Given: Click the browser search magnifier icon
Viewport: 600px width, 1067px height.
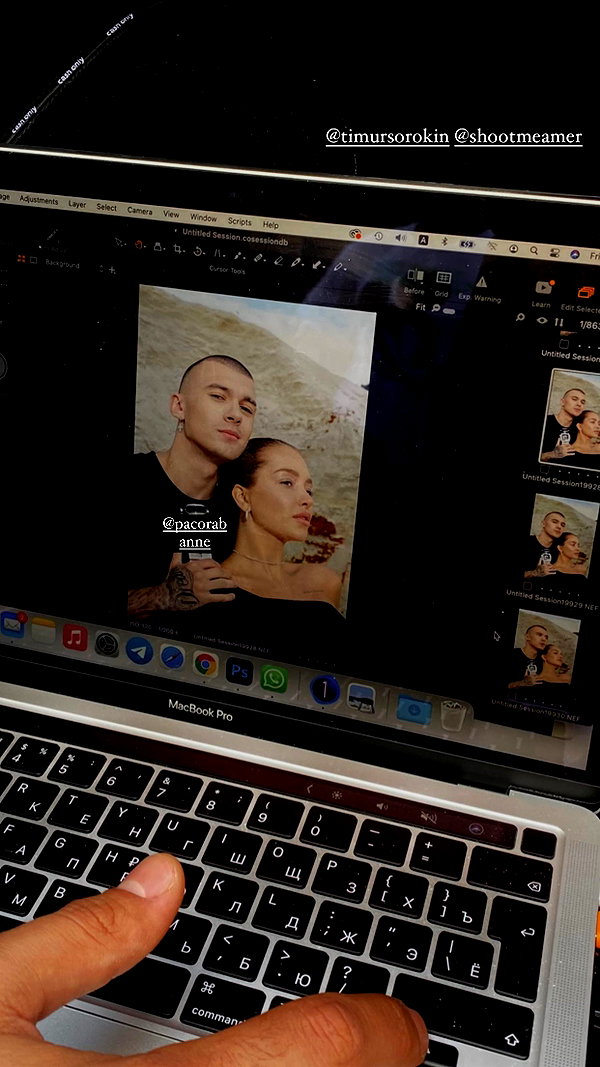Looking at the screenshot, I should click(520, 316).
